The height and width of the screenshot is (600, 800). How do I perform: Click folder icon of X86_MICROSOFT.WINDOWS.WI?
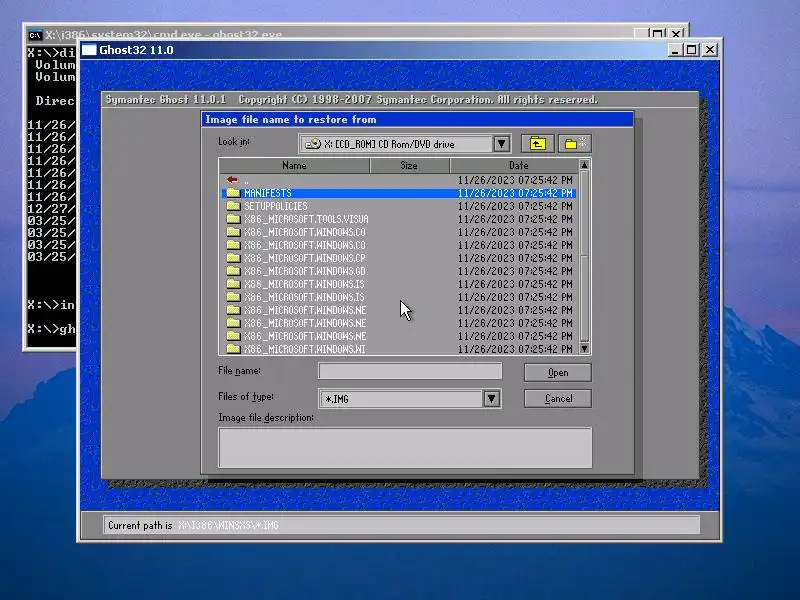[233, 349]
